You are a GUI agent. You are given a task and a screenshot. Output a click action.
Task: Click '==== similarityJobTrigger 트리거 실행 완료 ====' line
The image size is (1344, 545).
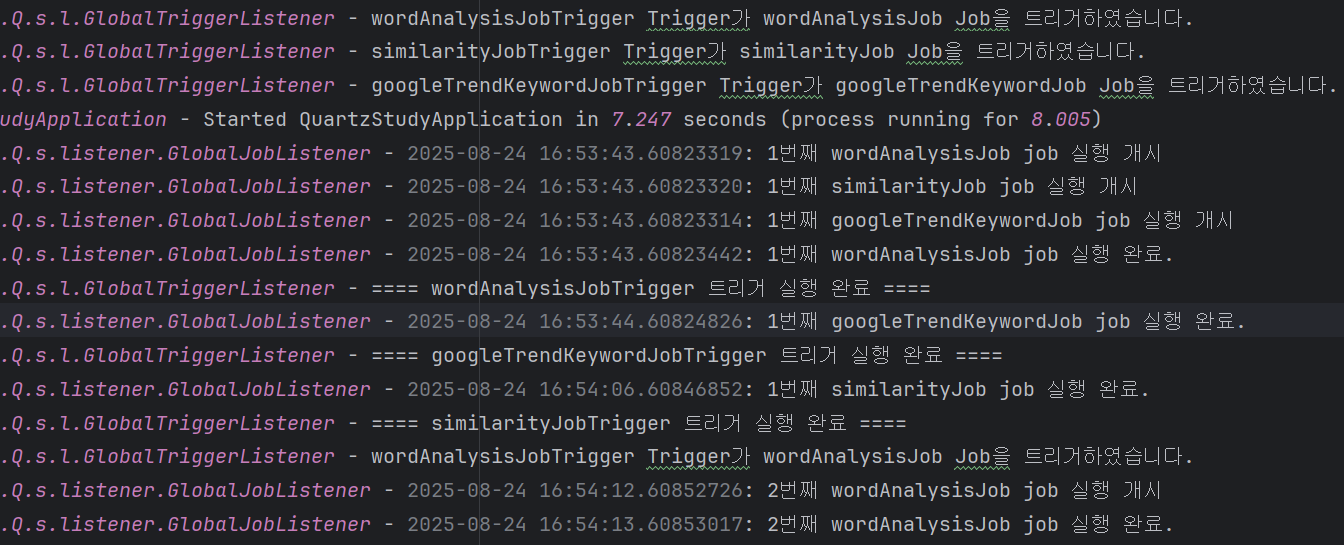[x=639, y=423]
